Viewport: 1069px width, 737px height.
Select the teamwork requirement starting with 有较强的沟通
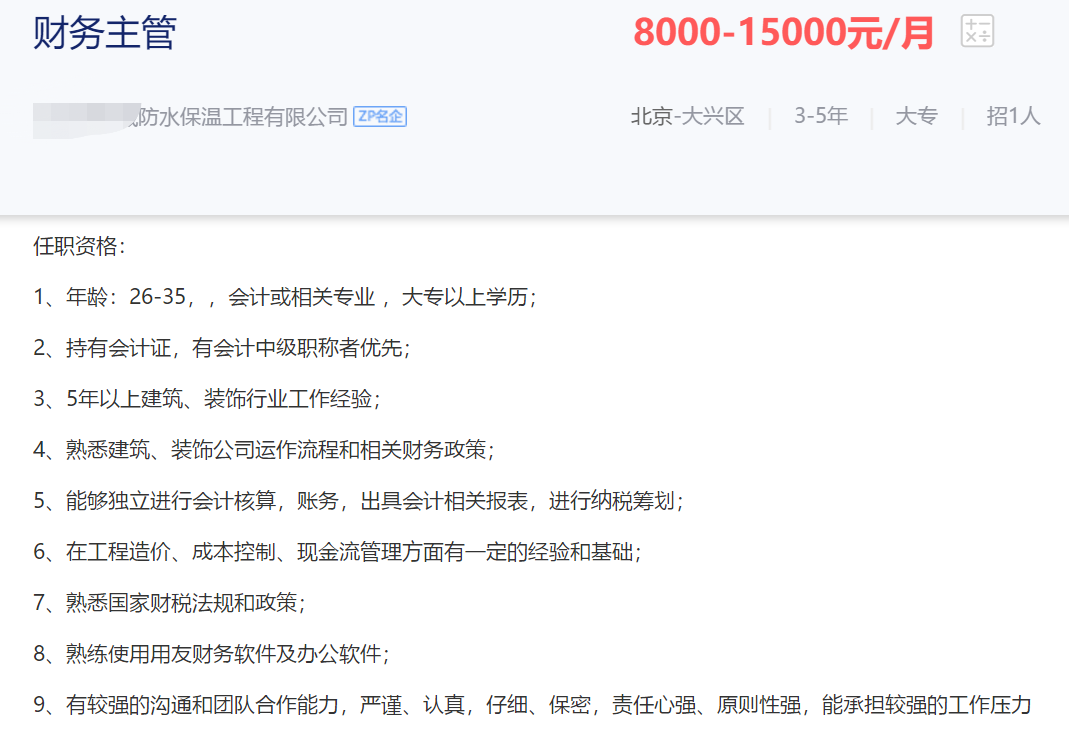pyautogui.click(x=400, y=704)
